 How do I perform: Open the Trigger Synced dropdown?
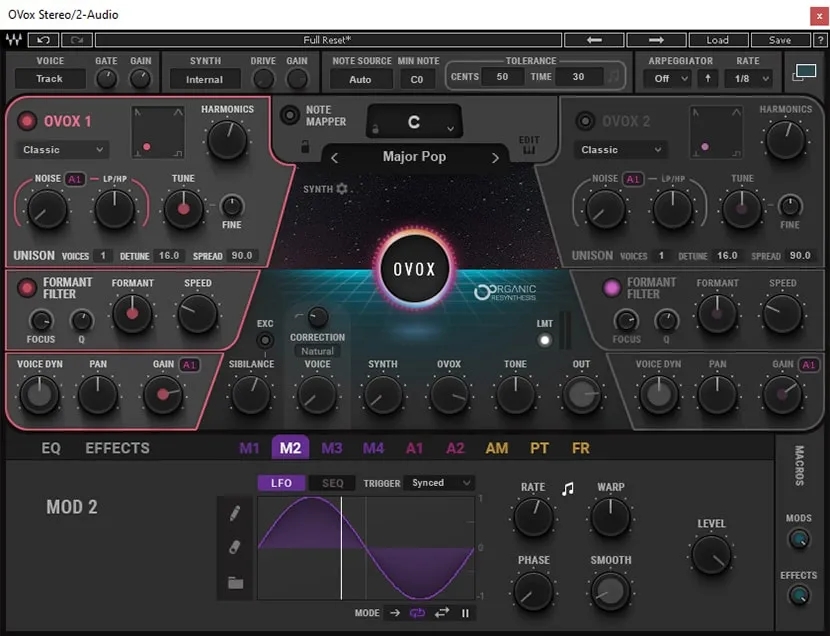point(440,483)
